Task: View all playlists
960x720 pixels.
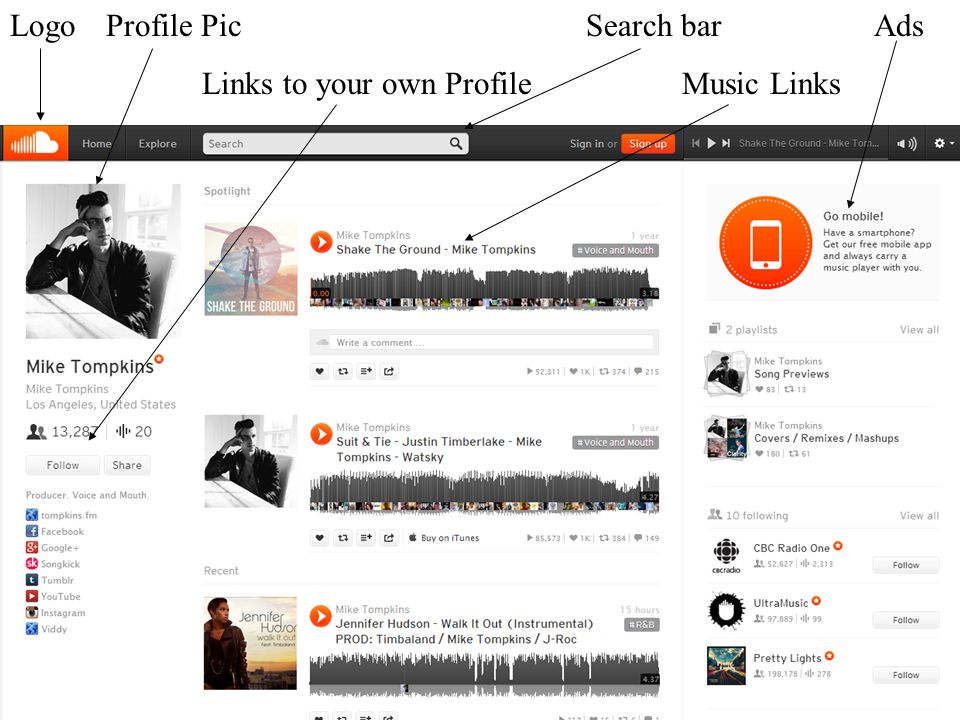Action: 919,329
